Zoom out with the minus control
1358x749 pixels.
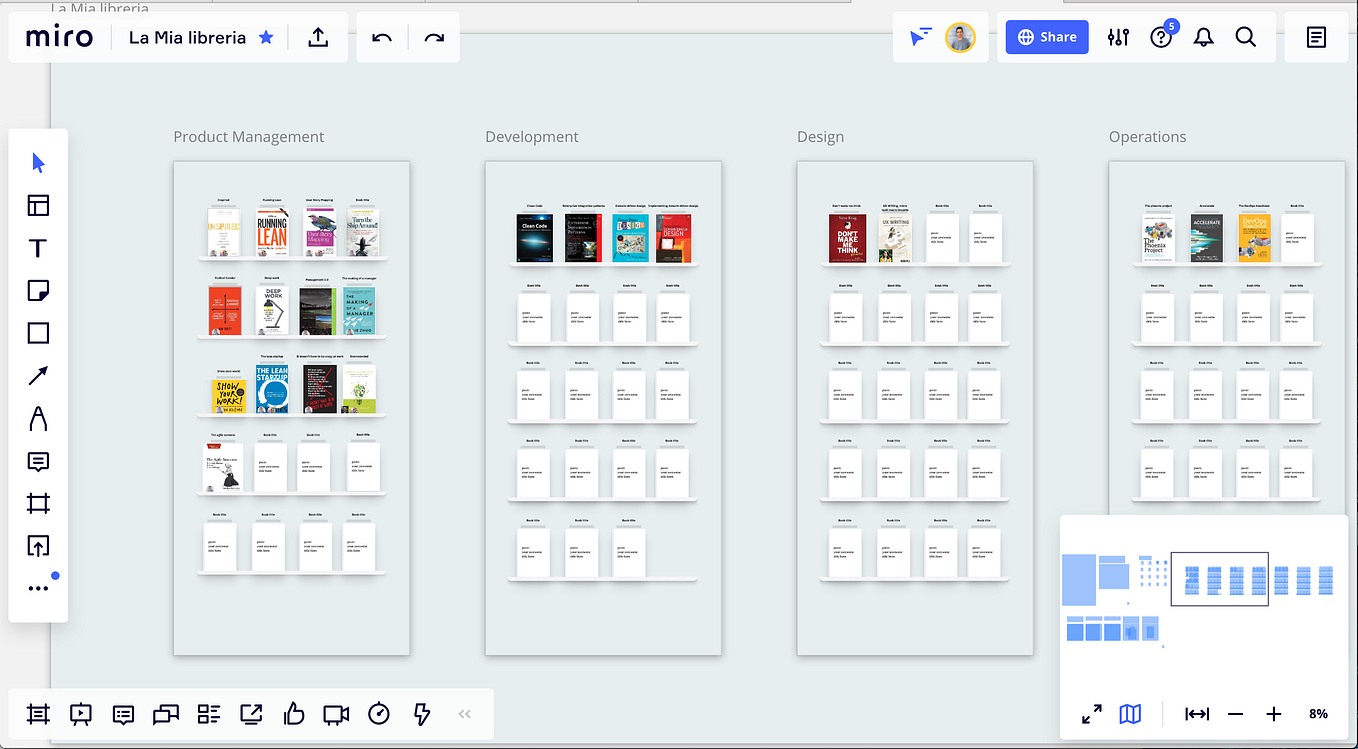[x=1235, y=714]
